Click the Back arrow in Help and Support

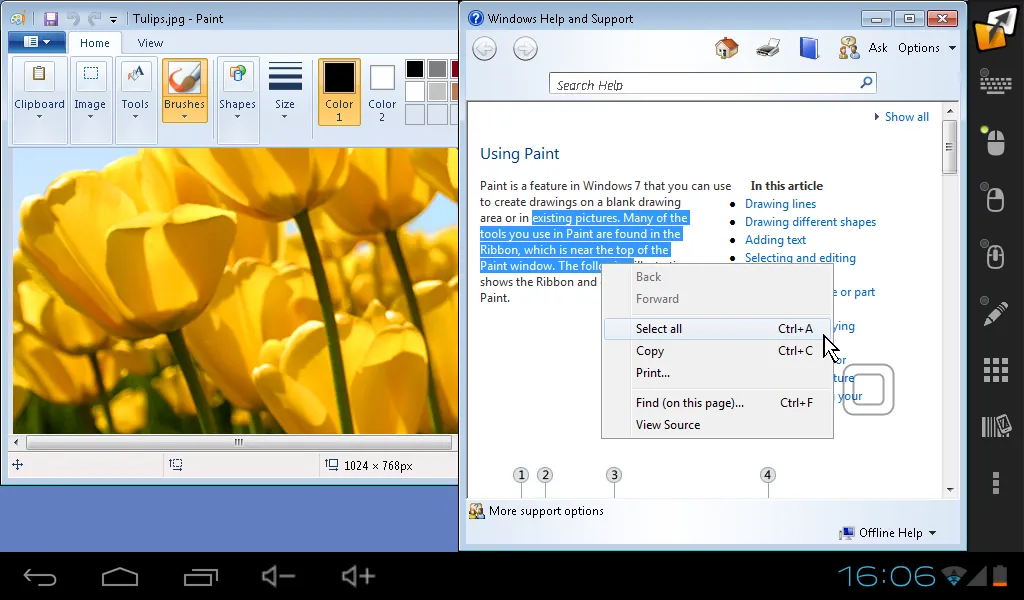(485, 48)
